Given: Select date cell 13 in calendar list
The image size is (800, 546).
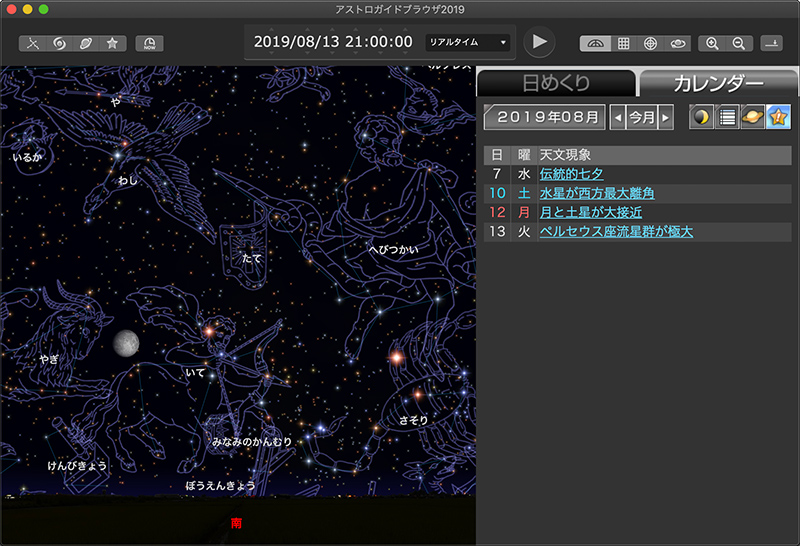Looking at the screenshot, I should pos(497,232).
